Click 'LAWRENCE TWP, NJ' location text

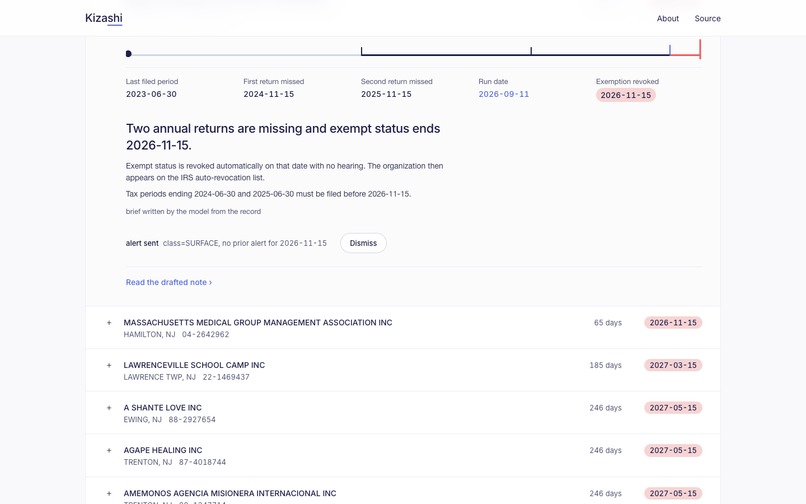tap(159, 377)
